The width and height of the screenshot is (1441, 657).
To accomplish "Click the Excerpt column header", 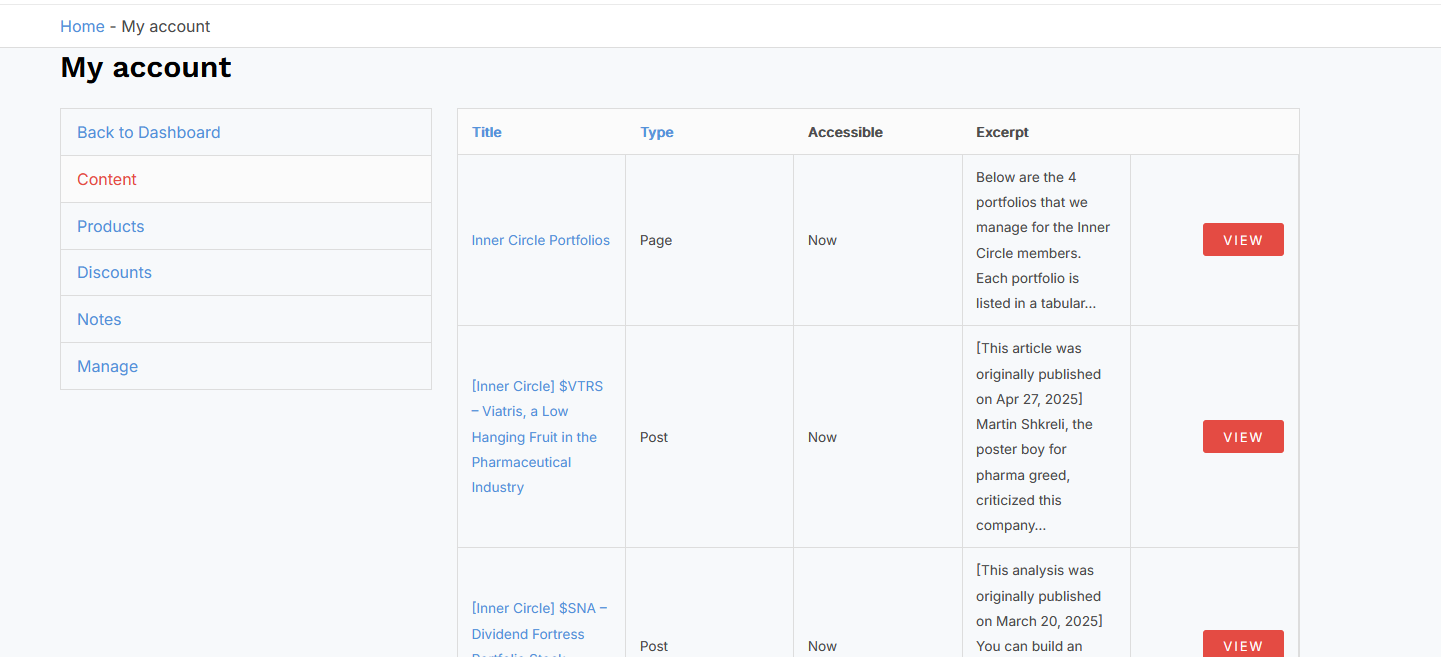I will 1002,132.
